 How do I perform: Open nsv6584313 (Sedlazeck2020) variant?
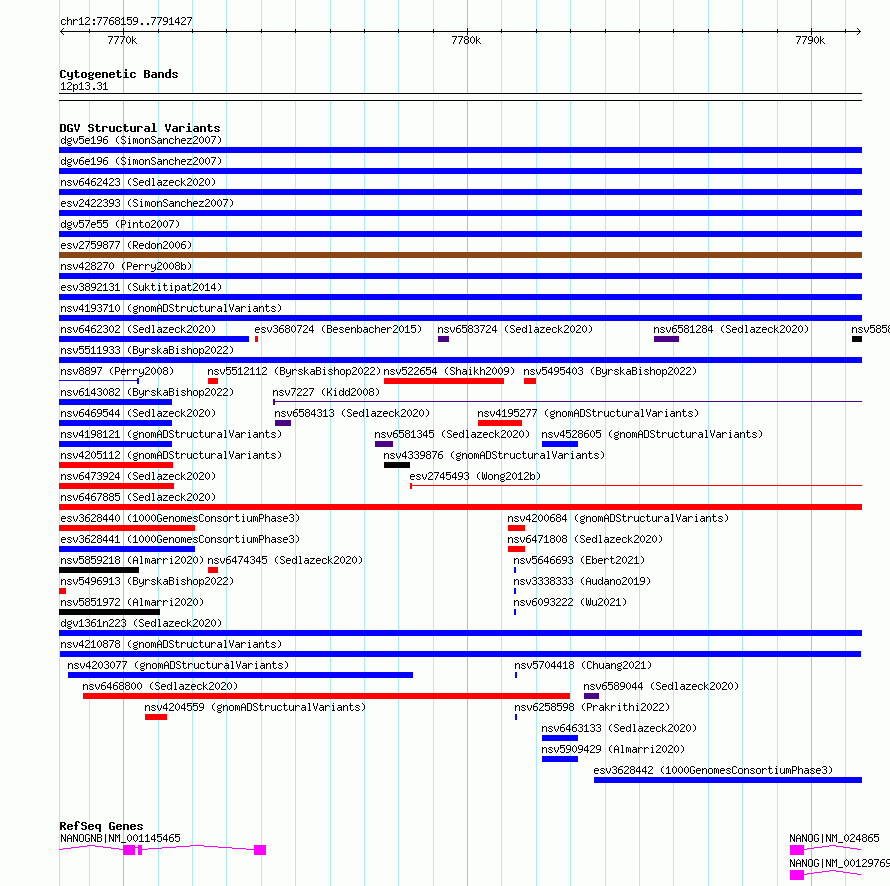(x=352, y=413)
